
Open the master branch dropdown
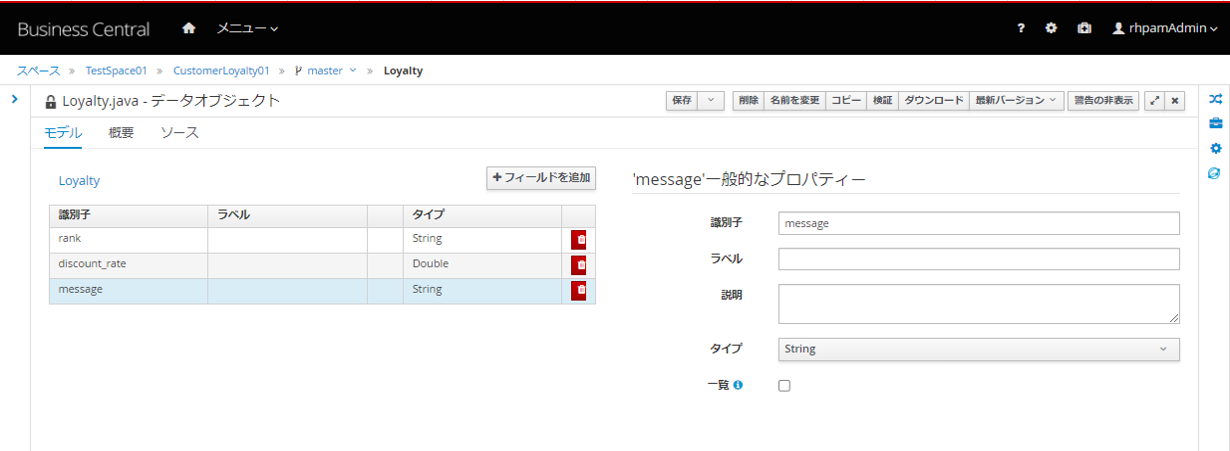pos(326,71)
